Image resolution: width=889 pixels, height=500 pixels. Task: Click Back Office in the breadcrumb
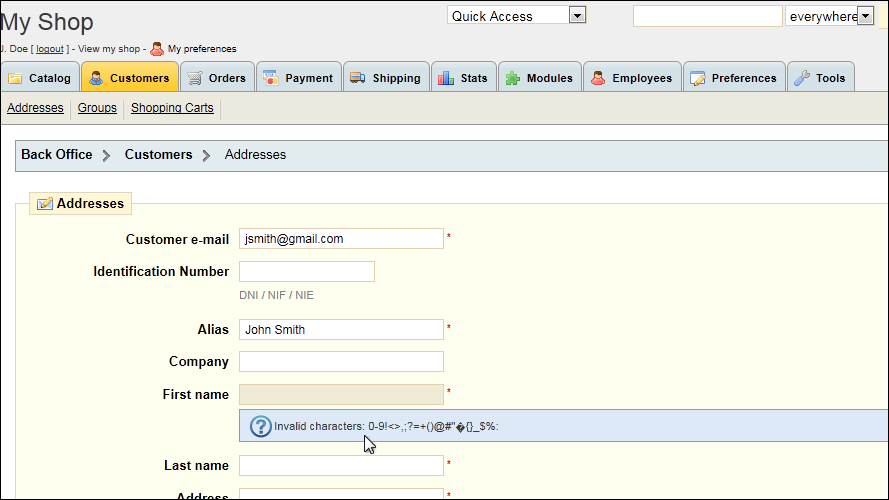(57, 154)
